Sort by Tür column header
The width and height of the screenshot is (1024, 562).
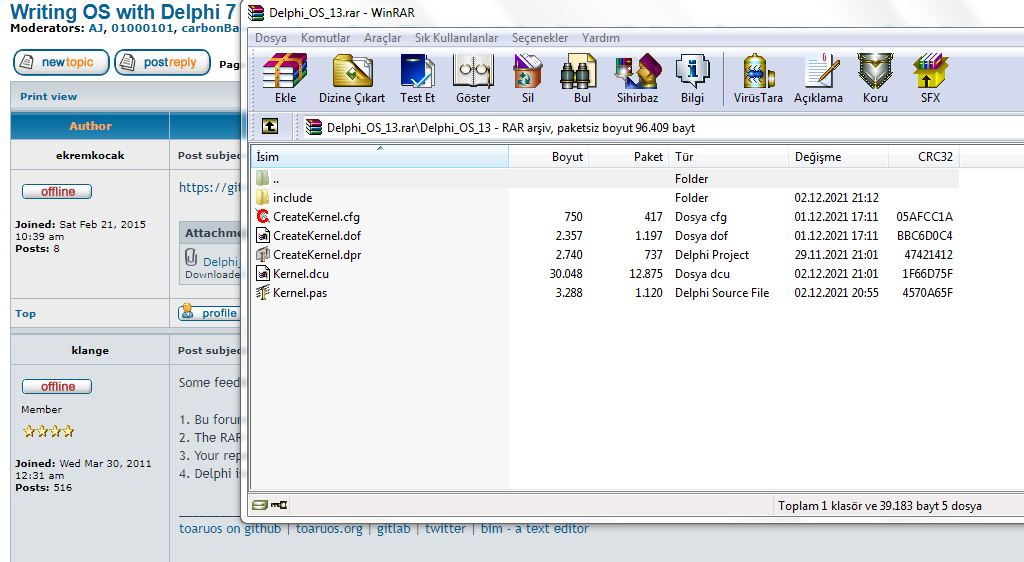tap(729, 157)
